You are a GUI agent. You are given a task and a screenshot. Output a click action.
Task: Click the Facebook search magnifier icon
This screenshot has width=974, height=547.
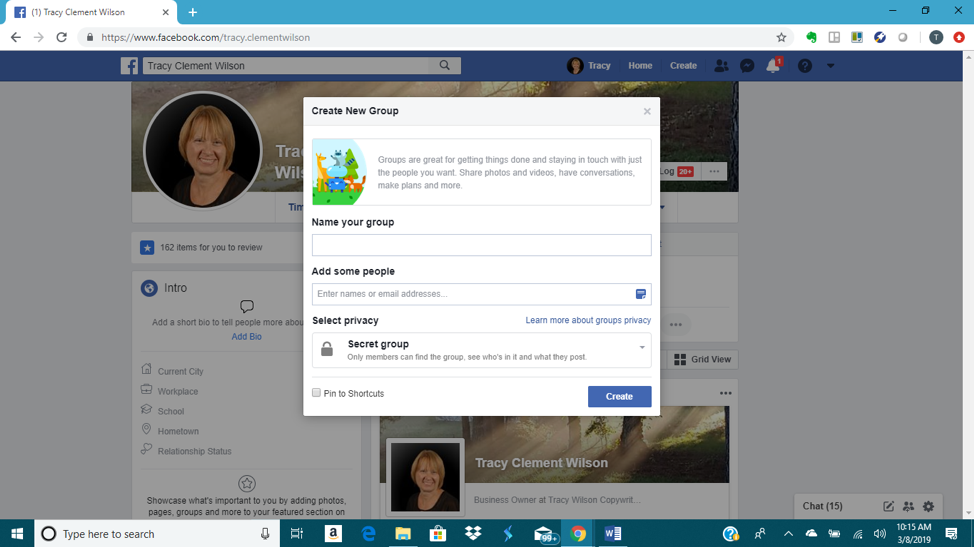click(445, 66)
